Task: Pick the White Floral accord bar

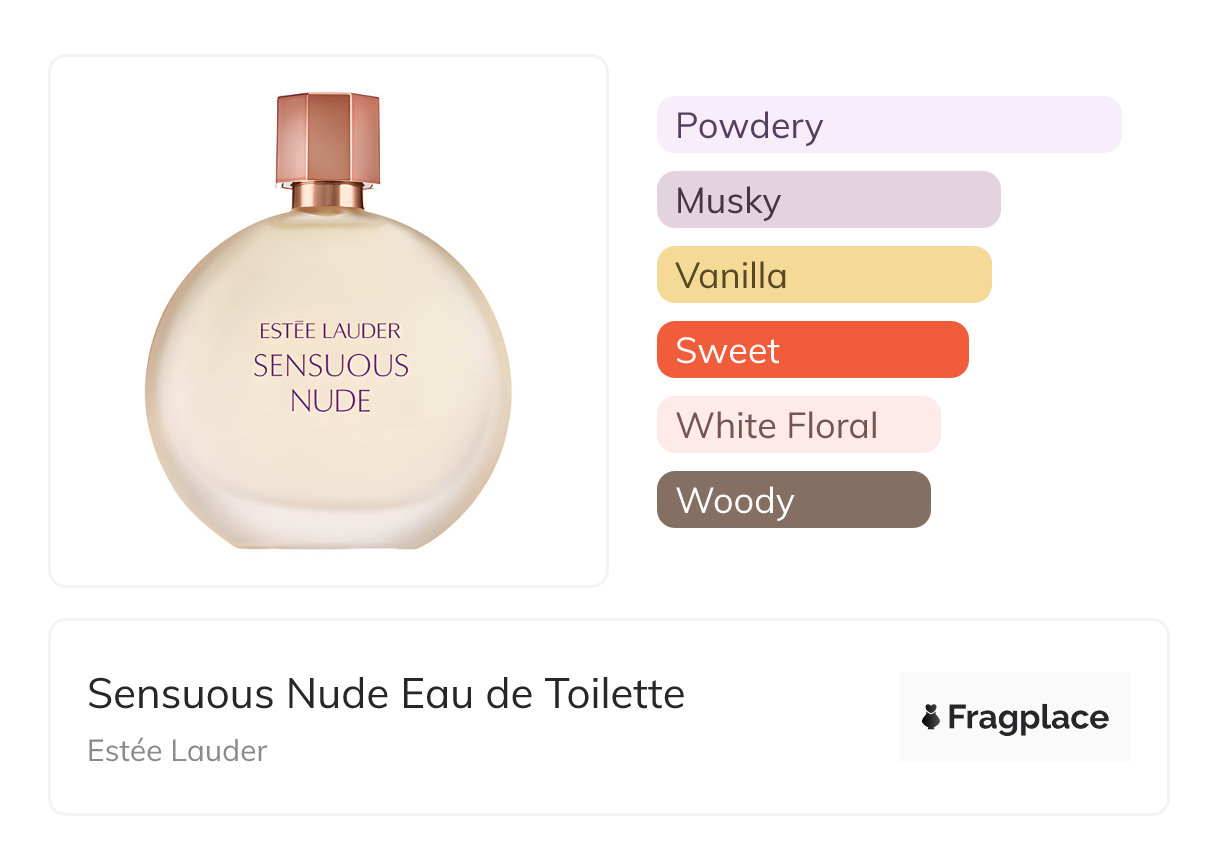Action: [x=799, y=425]
